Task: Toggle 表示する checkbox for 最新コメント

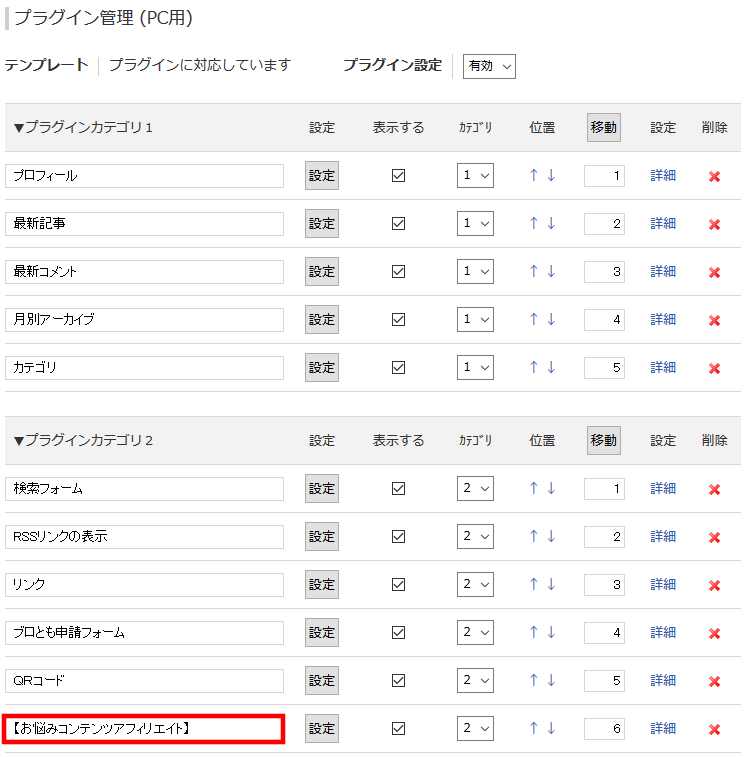Action: [398, 271]
